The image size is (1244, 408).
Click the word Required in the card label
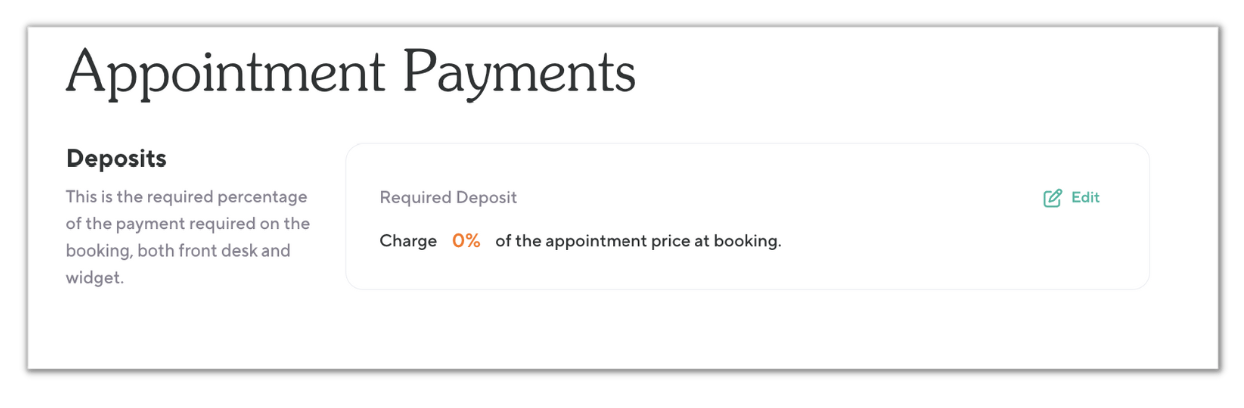(414, 198)
